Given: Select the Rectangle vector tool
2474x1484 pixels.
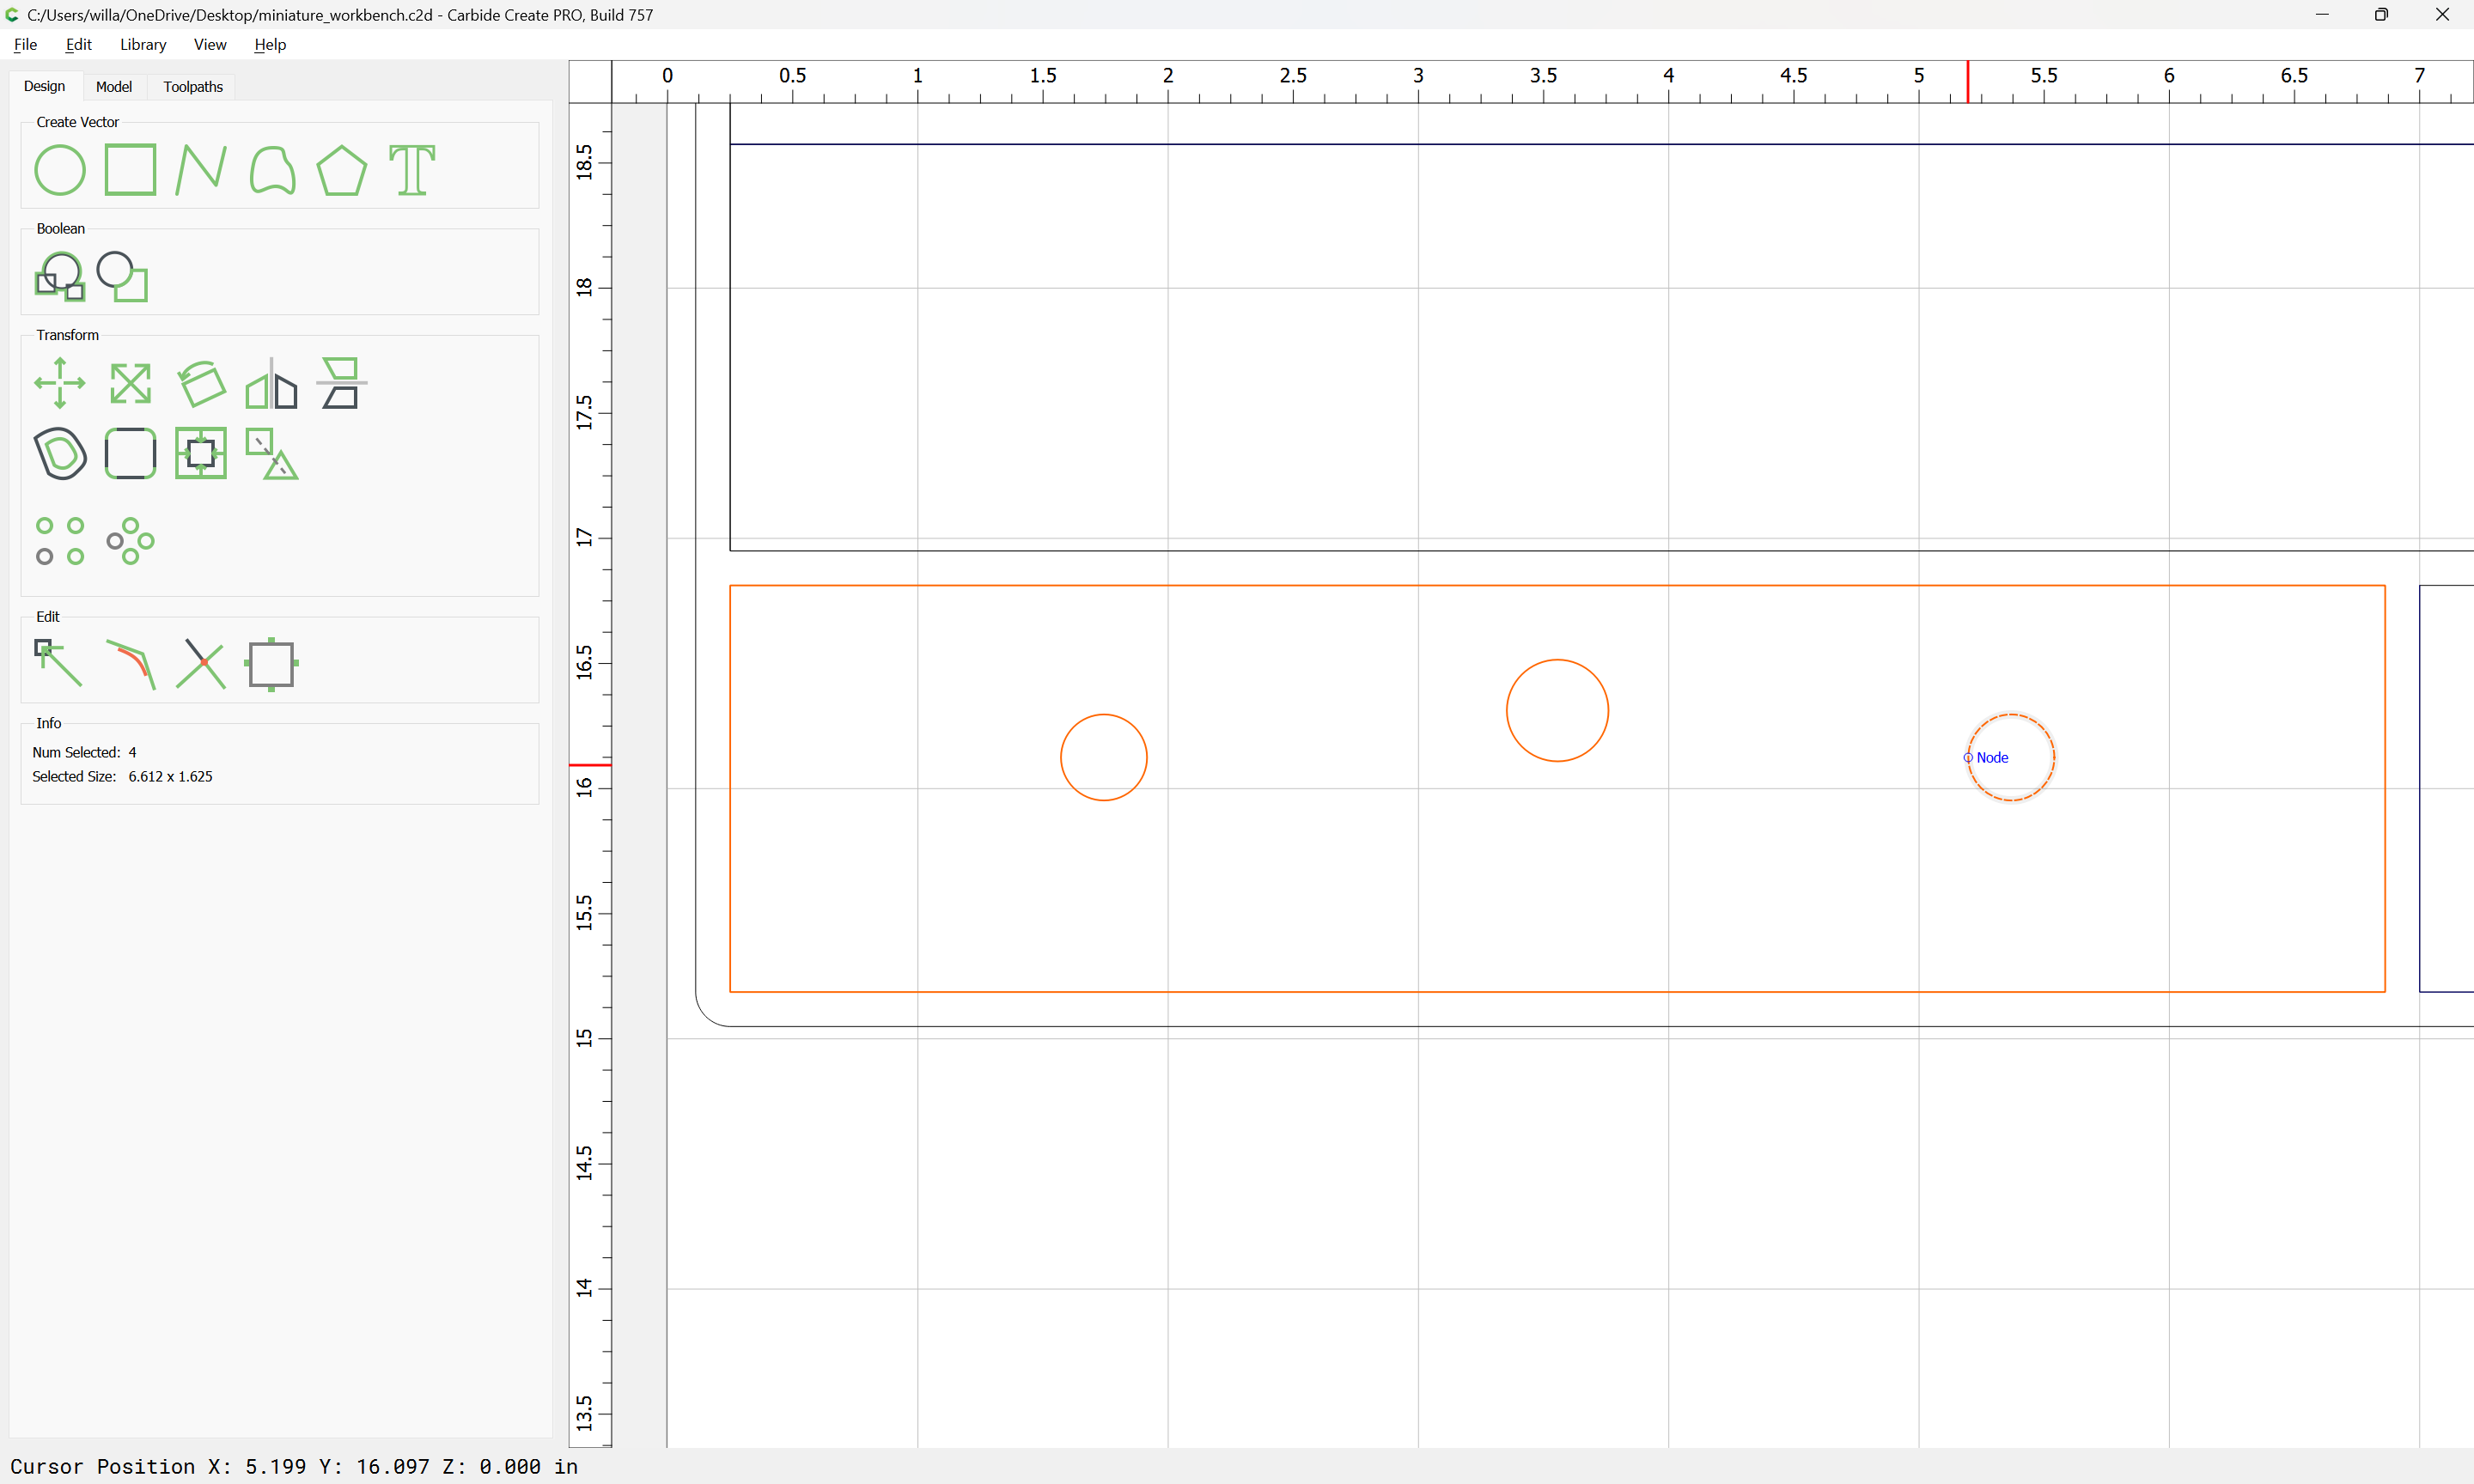Looking at the screenshot, I should [x=130, y=170].
